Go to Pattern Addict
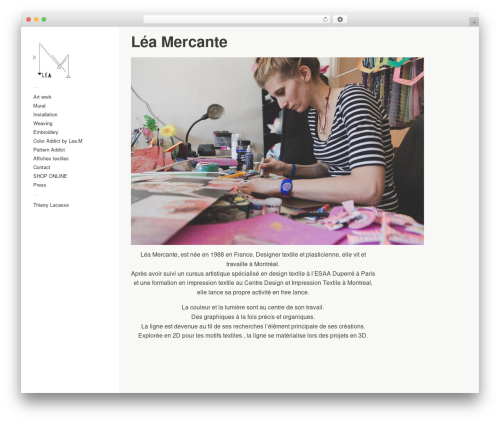The width and height of the screenshot is (500, 423). coord(49,150)
